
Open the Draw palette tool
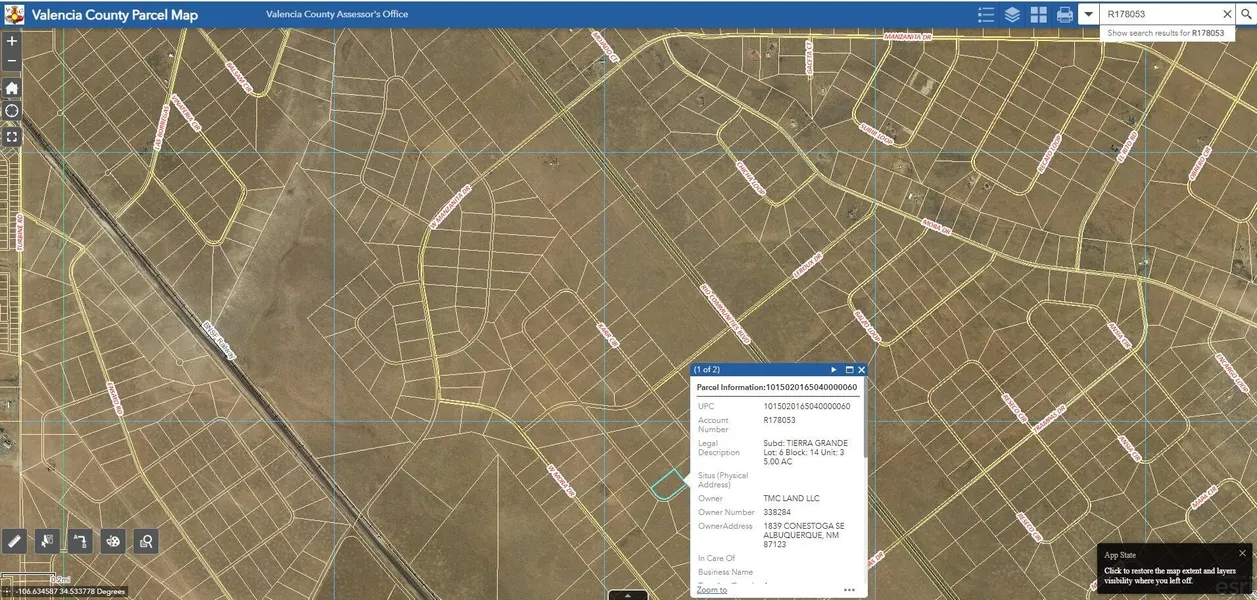[113, 541]
